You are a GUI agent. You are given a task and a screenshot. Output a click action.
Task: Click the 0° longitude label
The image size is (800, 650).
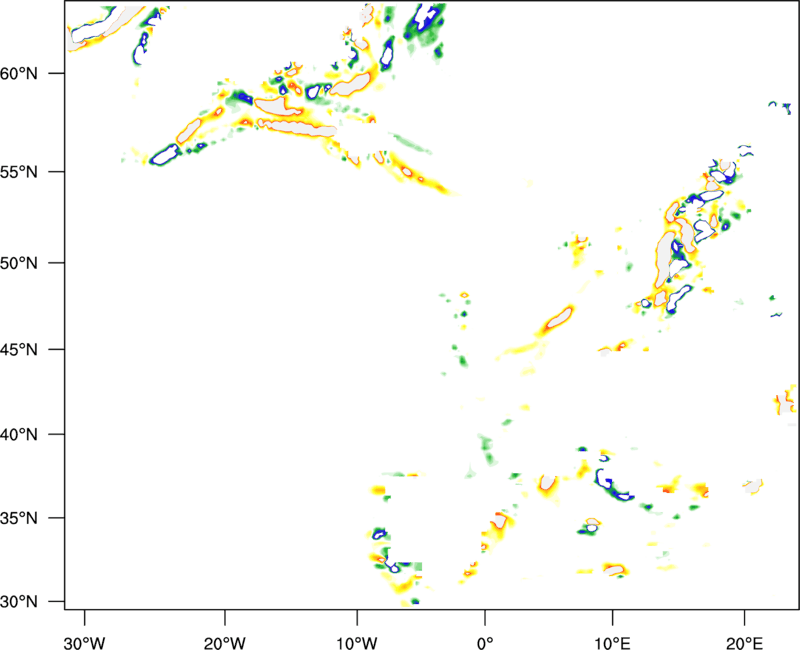click(485, 643)
